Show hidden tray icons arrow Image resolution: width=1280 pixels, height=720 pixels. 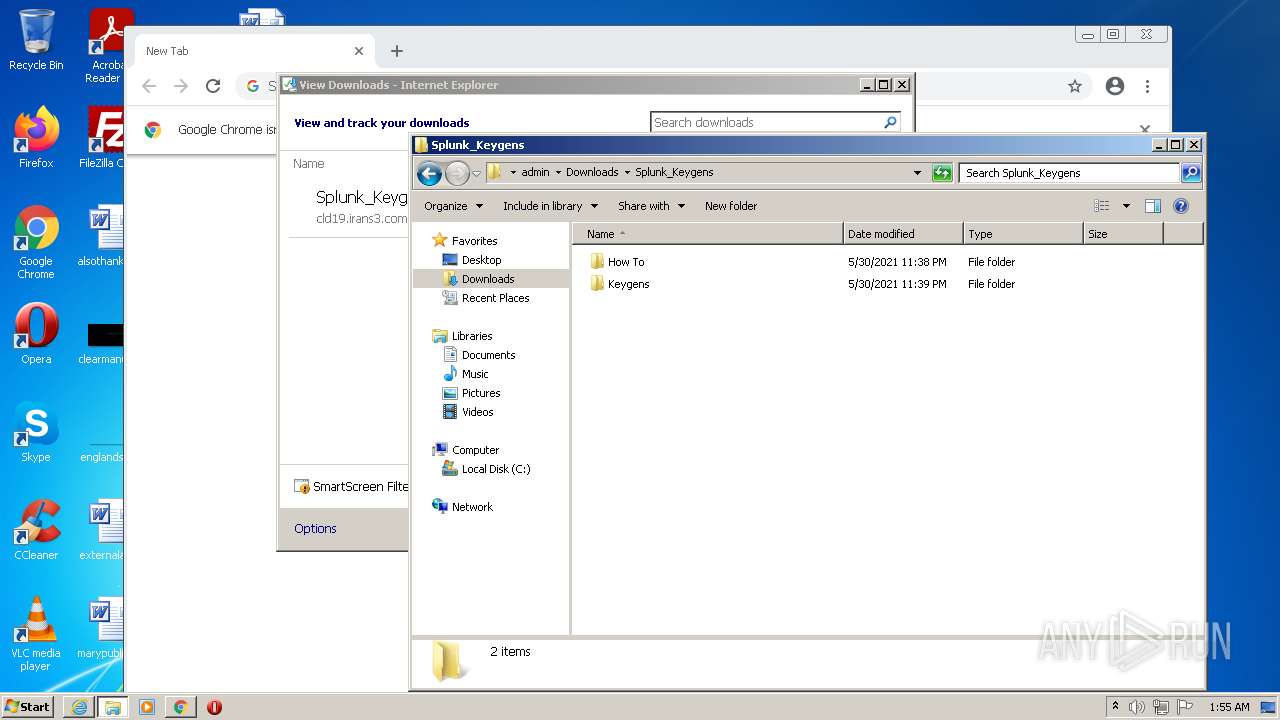point(1116,707)
